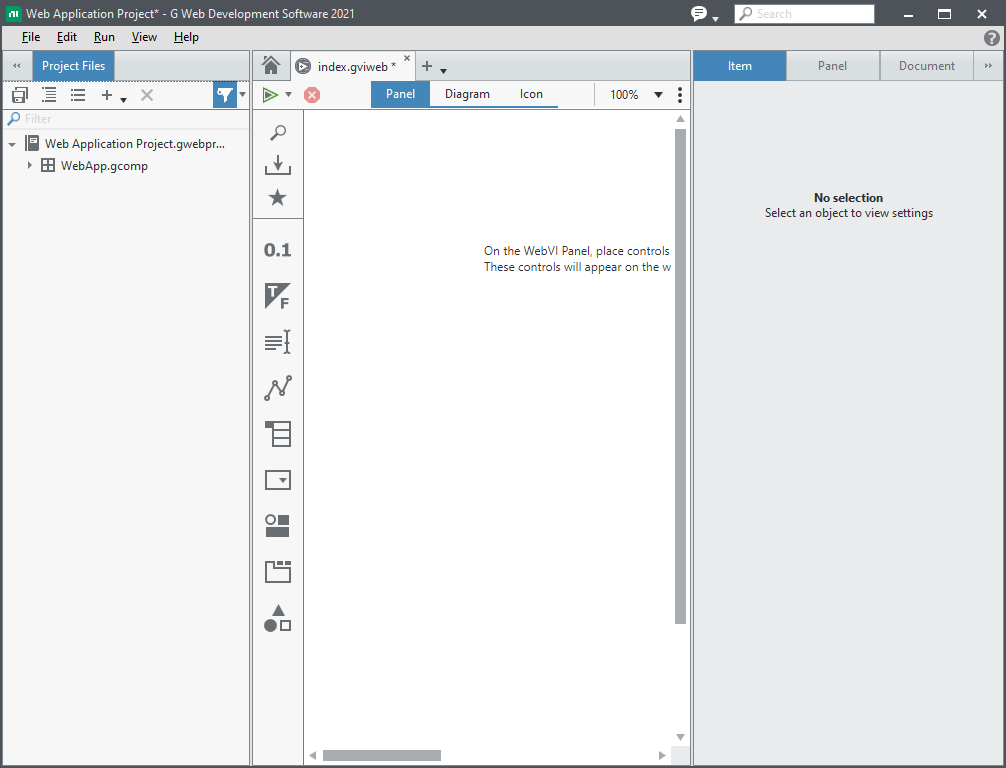Switch to the Panel view button
This screenshot has height=768, width=1006.
pyautogui.click(x=400, y=94)
